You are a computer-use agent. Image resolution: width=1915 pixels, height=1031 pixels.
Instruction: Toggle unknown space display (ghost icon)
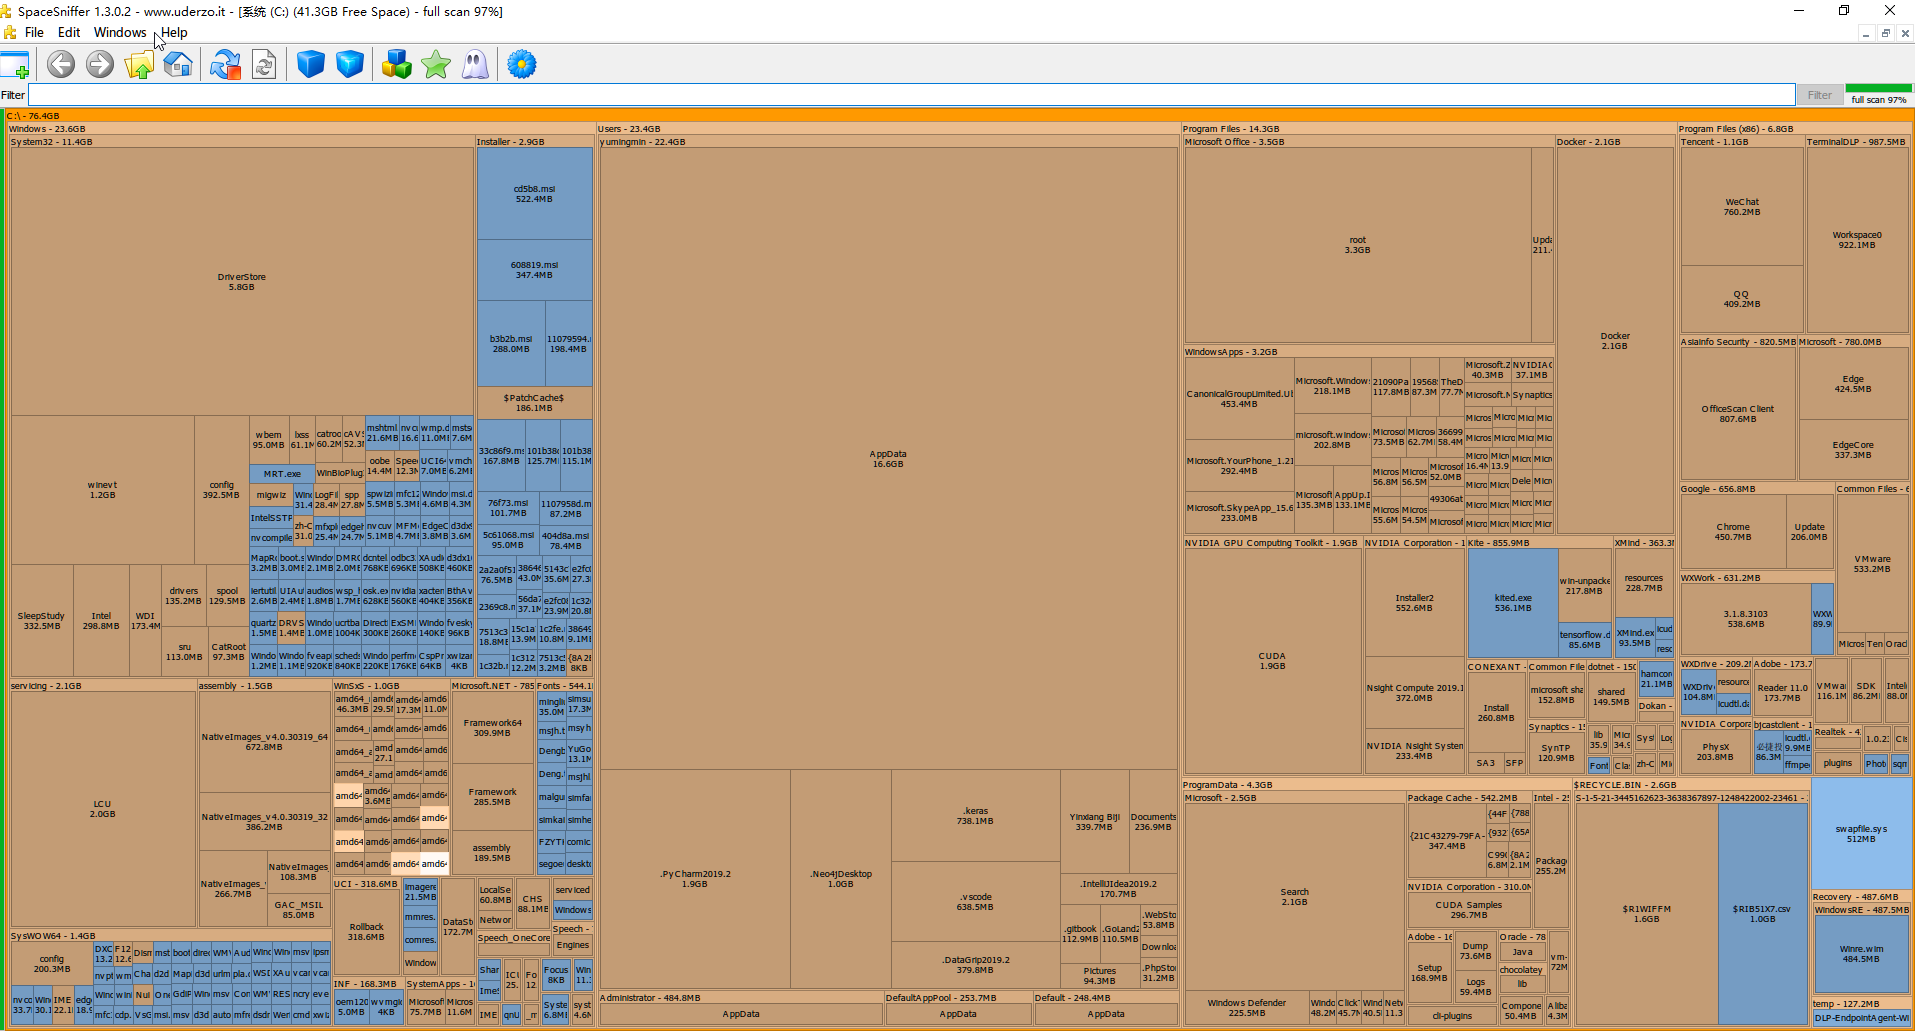tap(475, 65)
